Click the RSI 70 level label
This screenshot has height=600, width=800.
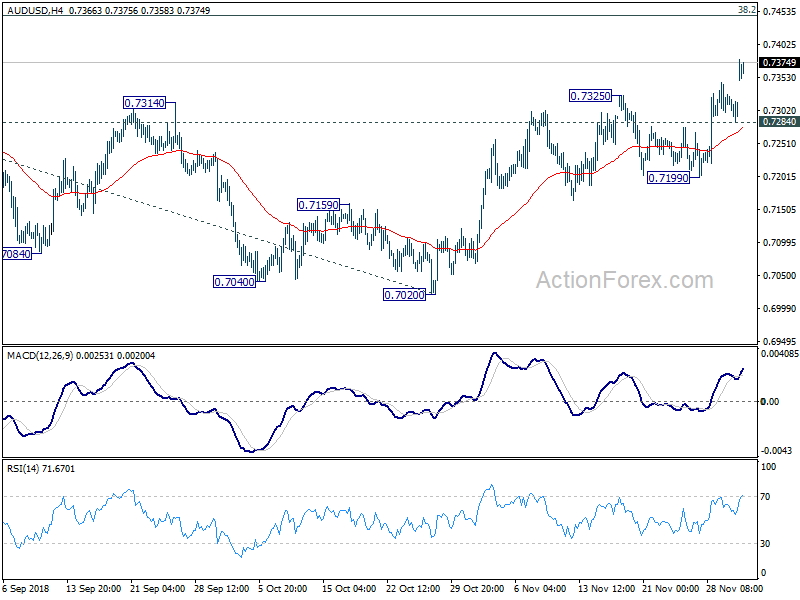(765, 496)
